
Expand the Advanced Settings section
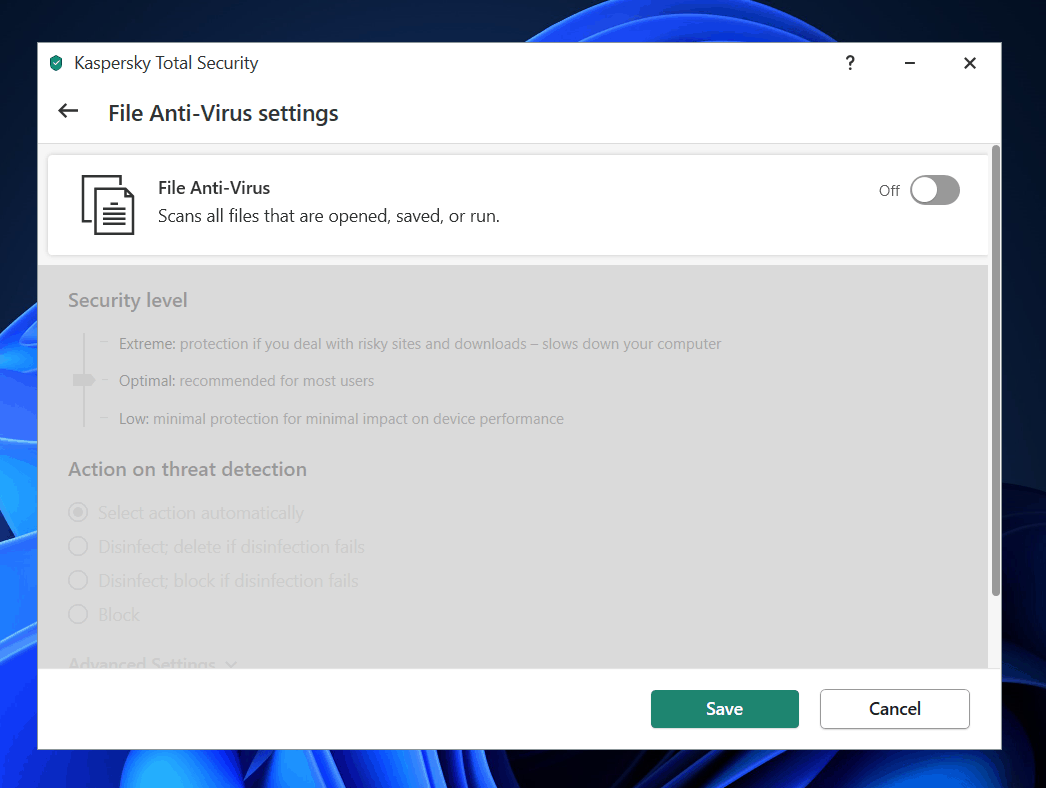point(152,663)
